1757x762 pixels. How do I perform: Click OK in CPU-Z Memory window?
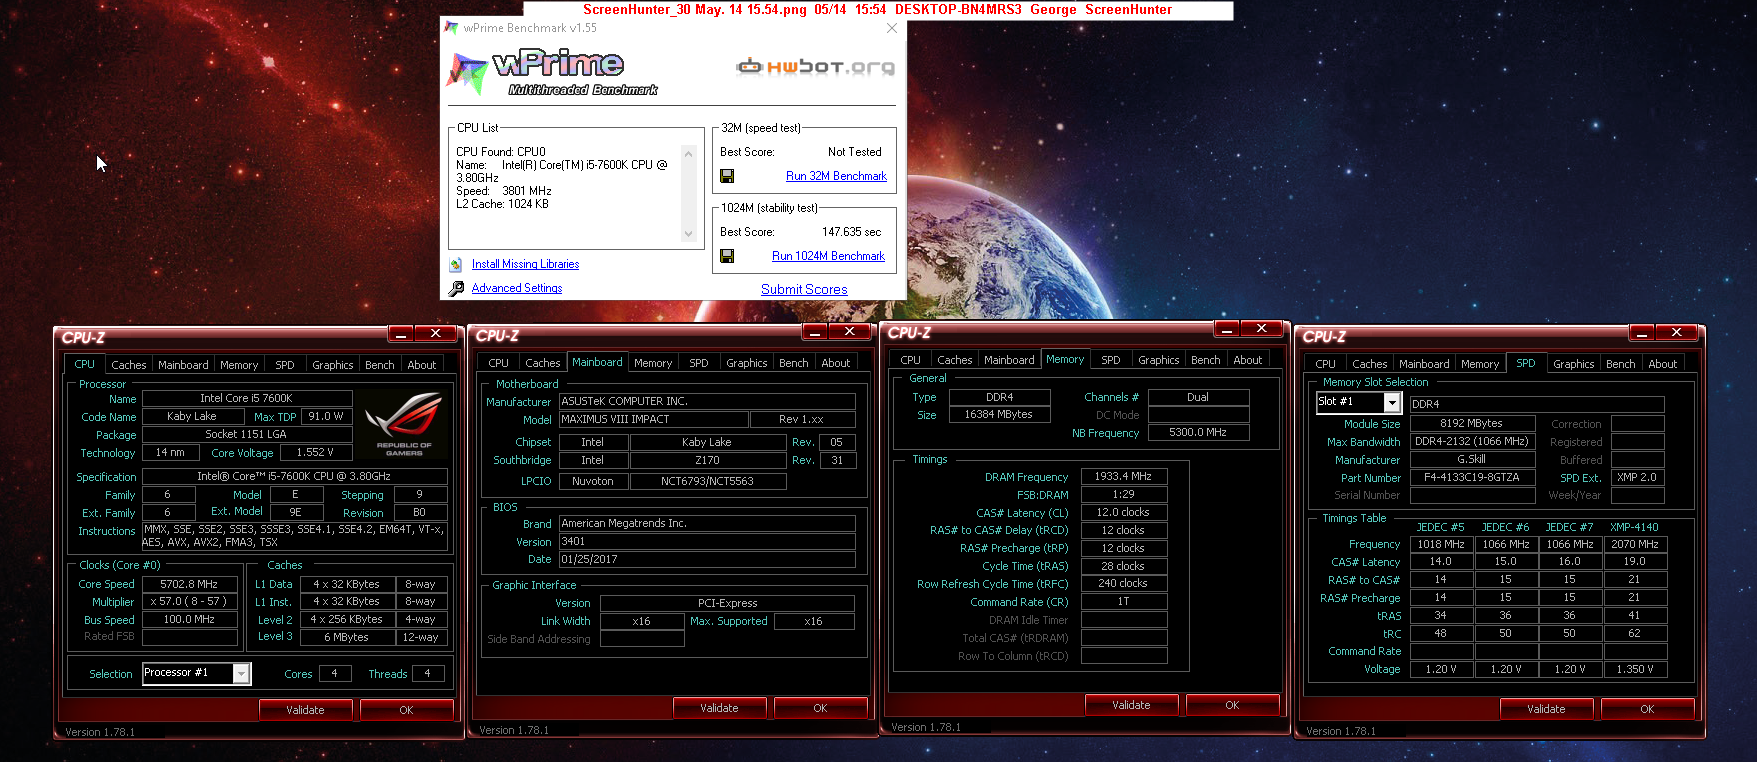[x=1232, y=705]
